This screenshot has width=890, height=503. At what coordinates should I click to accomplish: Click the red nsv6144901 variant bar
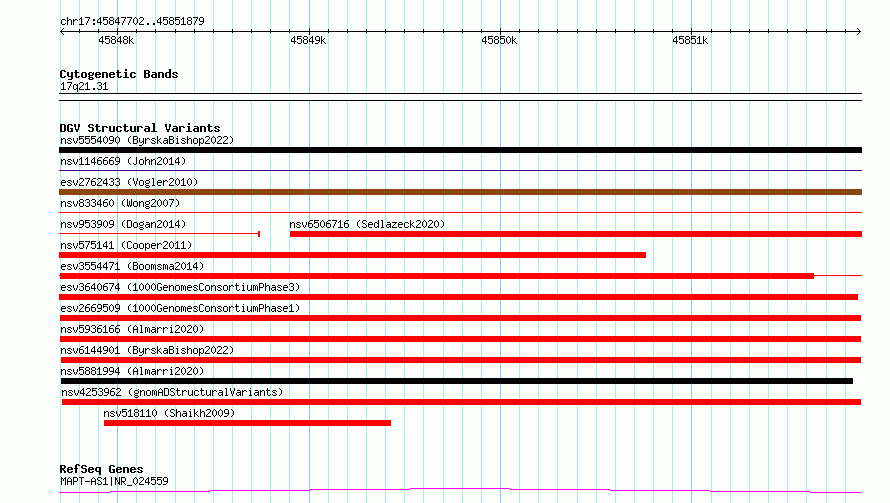point(461,360)
